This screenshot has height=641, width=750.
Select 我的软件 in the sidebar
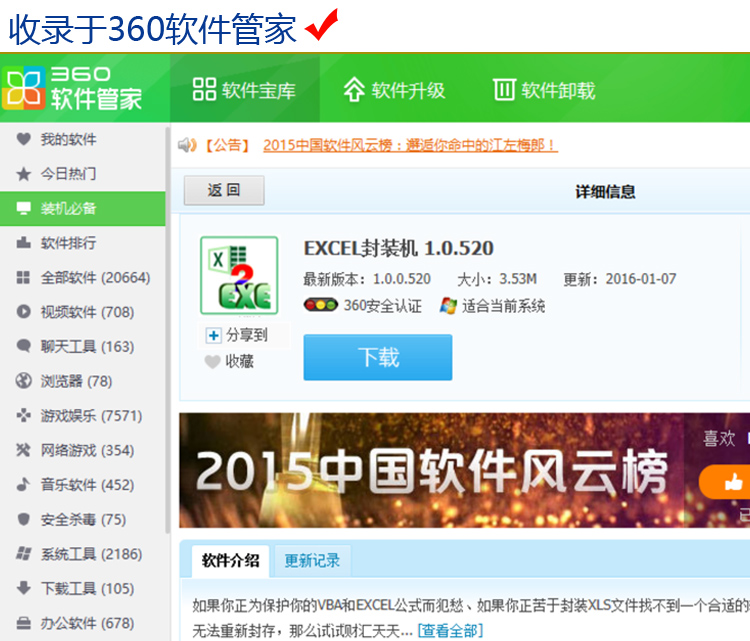tap(83, 139)
